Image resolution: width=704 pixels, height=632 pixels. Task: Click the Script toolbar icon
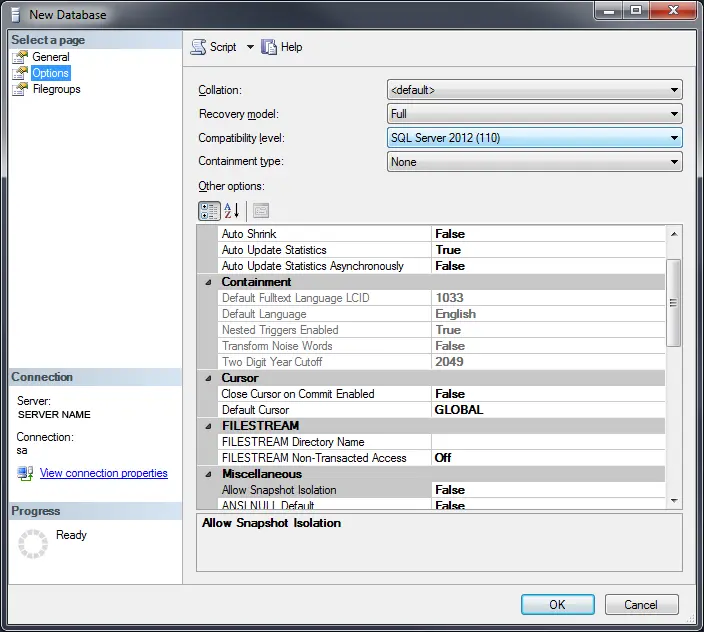[x=198, y=47]
